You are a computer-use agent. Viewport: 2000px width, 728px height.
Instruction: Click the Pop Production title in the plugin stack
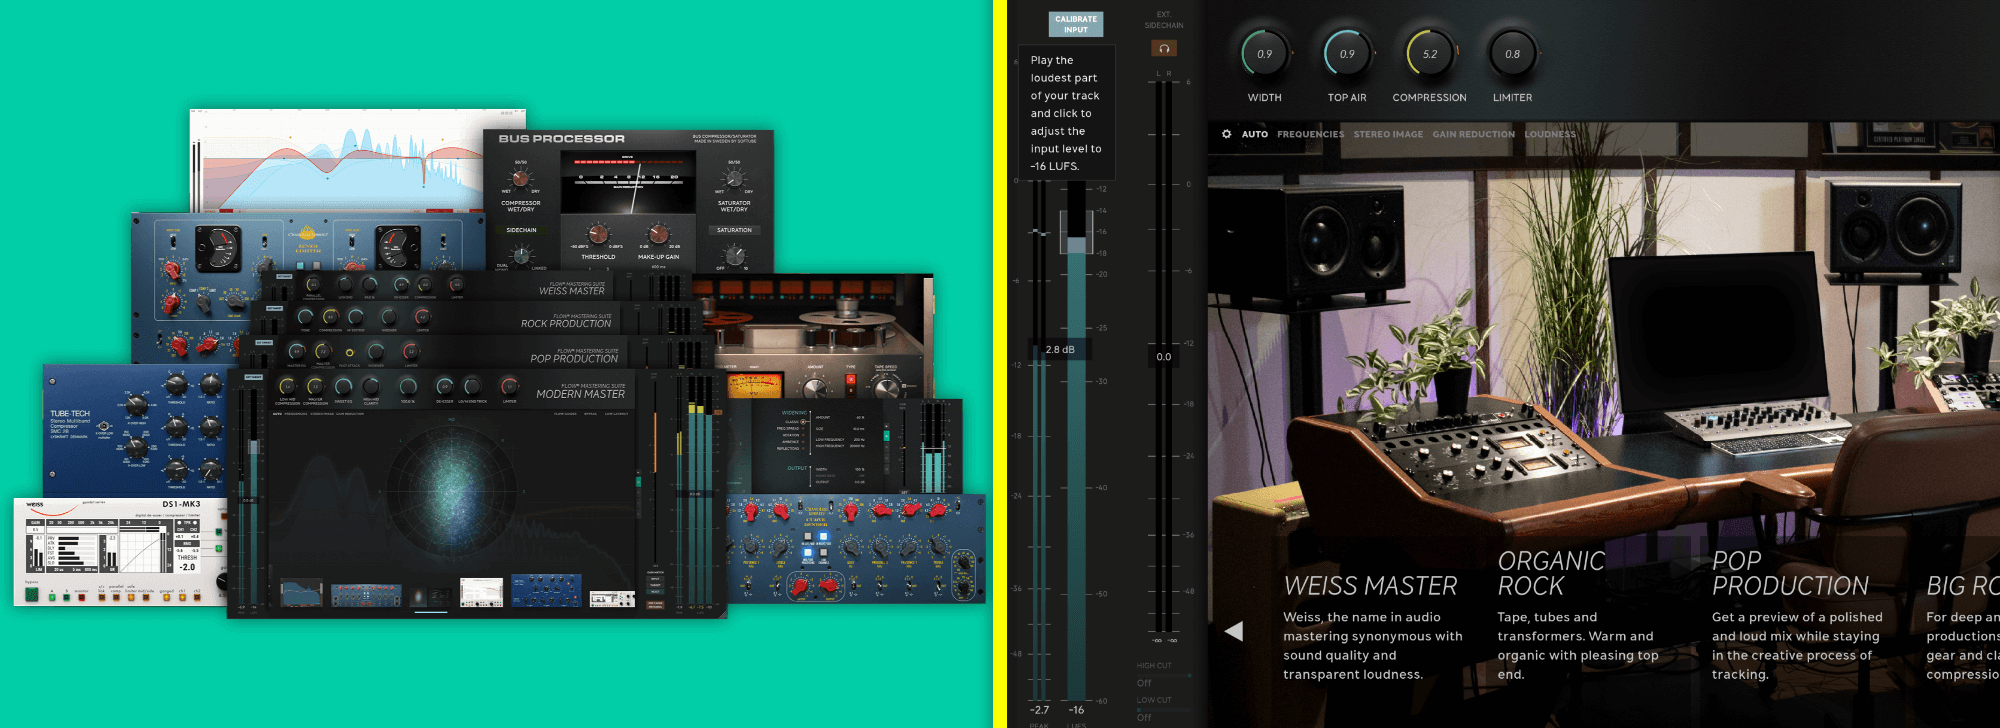click(574, 359)
